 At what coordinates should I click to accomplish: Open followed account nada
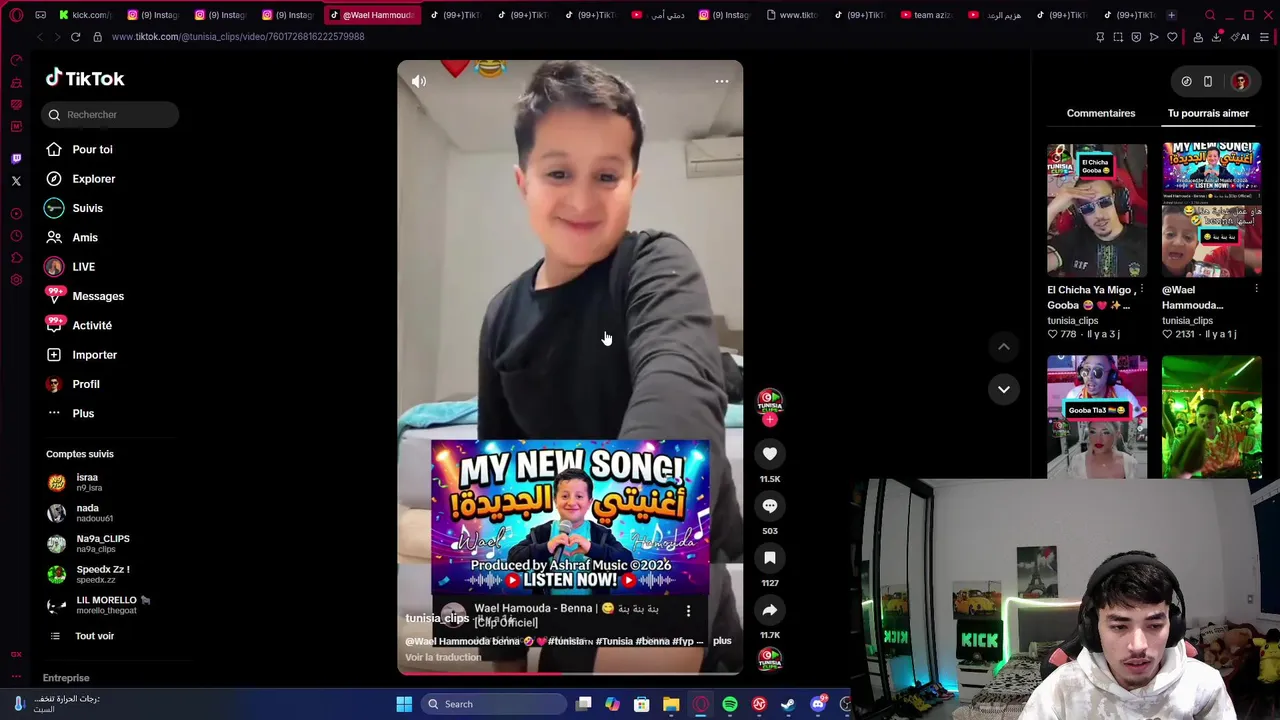pyautogui.click(x=88, y=513)
